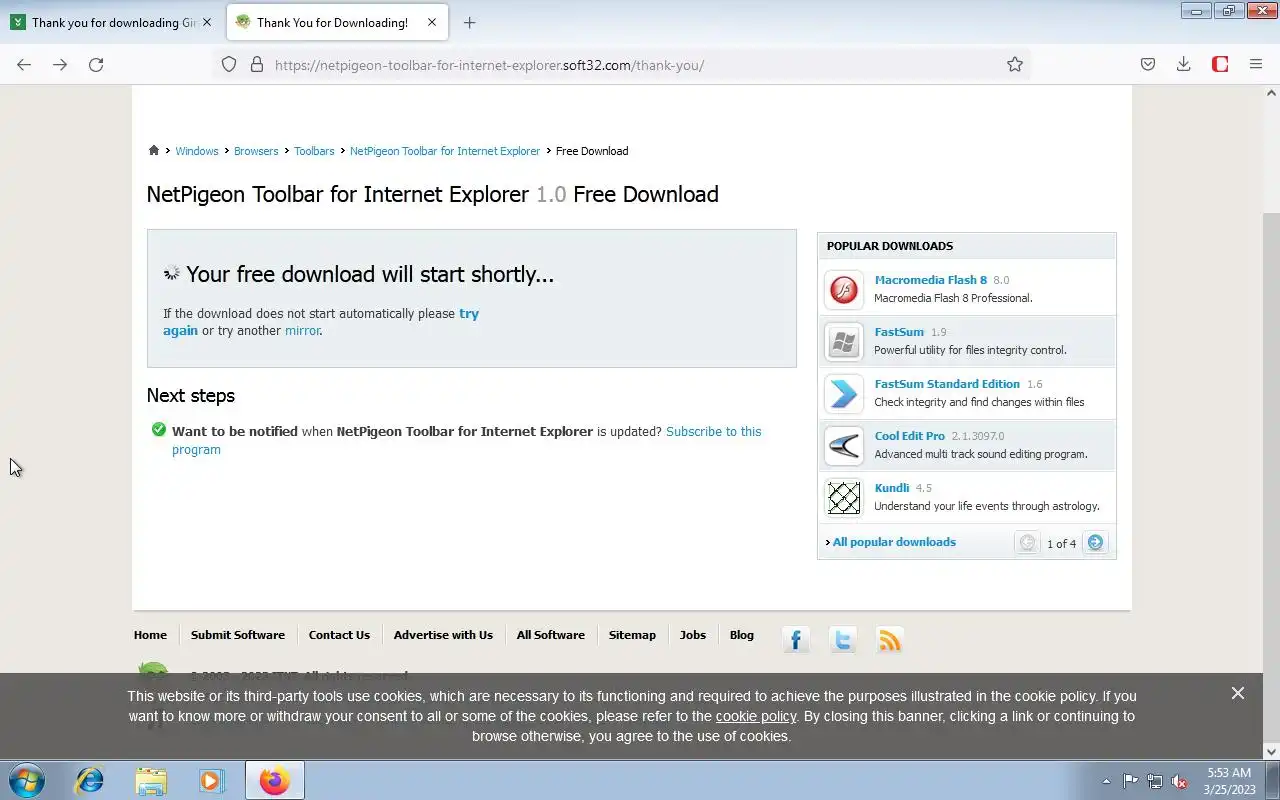Open the RSS feed icon
Viewport: 1280px width, 800px height.
coord(889,640)
